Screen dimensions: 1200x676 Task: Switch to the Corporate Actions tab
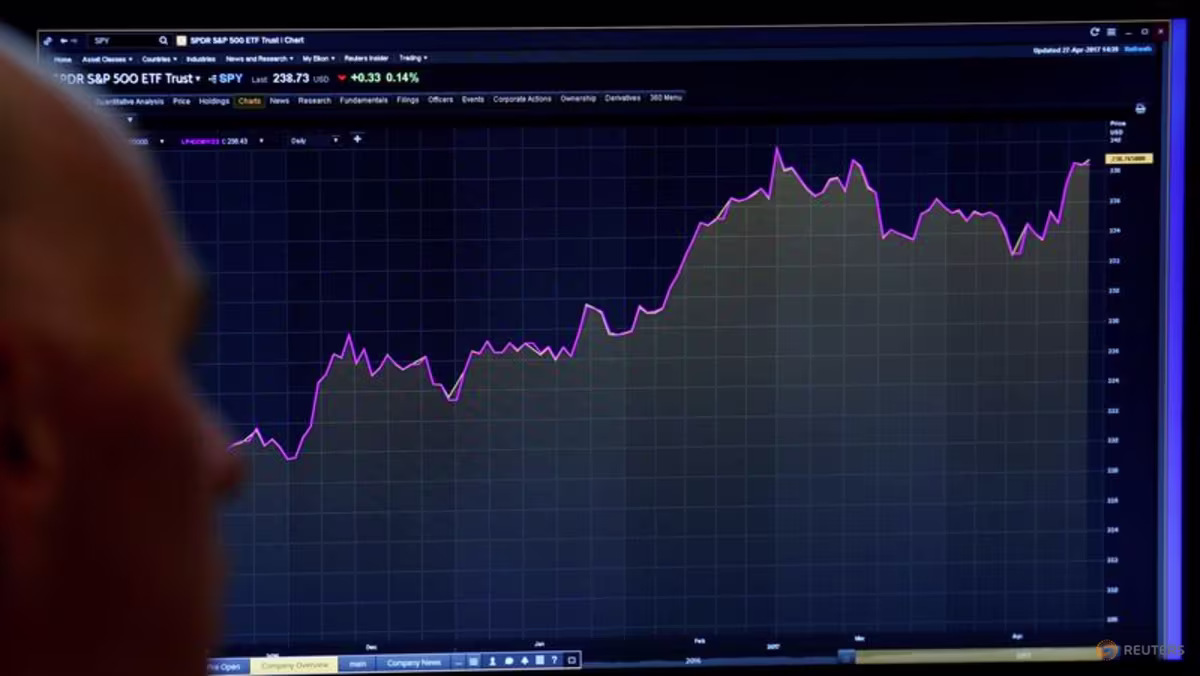click(x=522, y=99)
